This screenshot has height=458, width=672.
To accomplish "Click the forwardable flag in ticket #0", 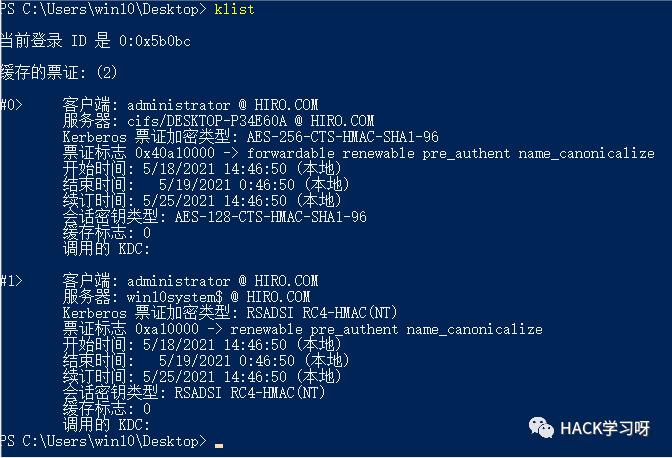I will coord(291,153).
